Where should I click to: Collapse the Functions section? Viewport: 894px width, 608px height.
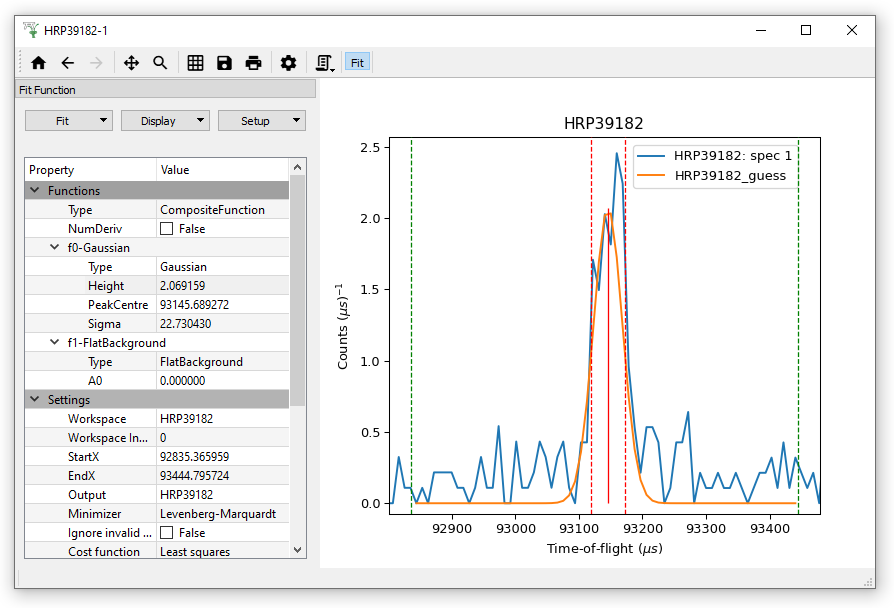click(x=35, y=191)
